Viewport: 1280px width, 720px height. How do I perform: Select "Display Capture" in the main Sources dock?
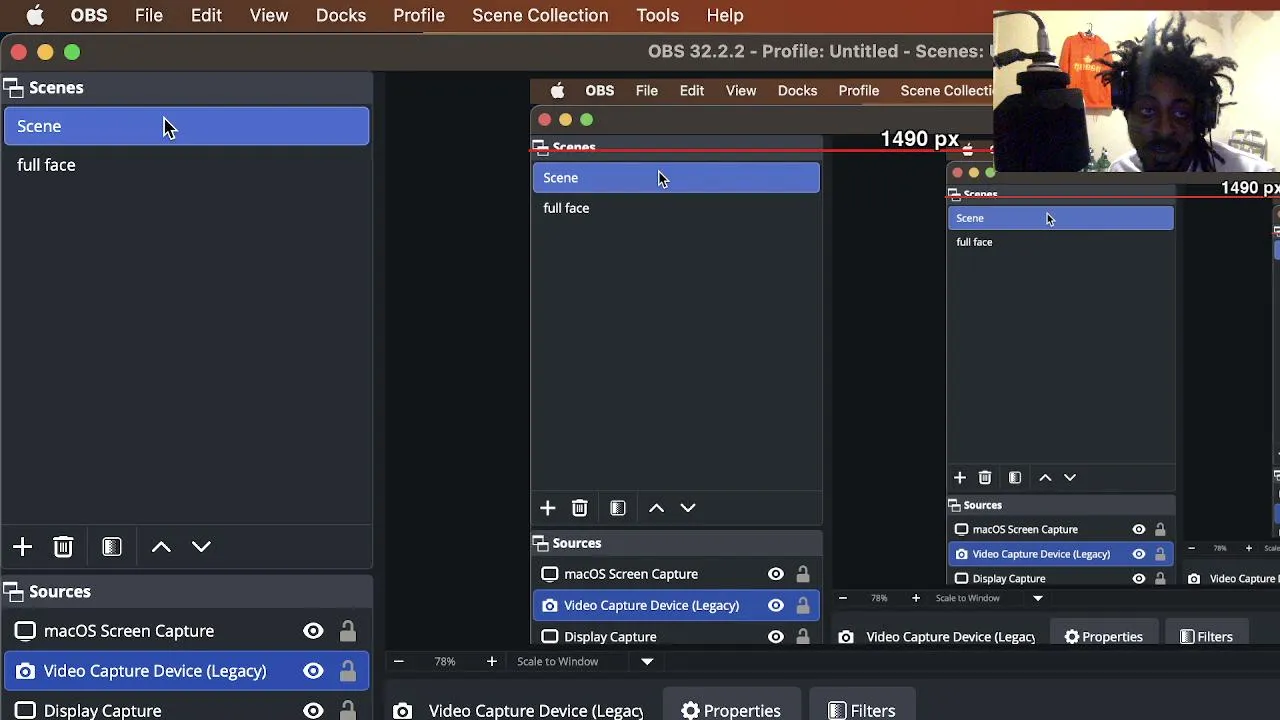coord(102,711)
